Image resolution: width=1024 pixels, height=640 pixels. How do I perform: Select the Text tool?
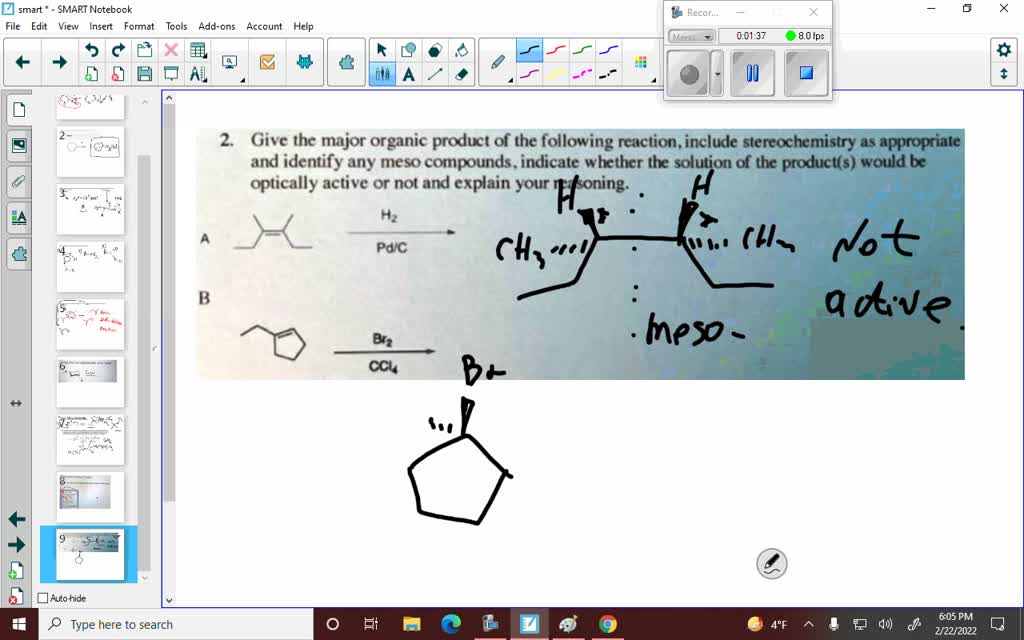coord(409,74)
